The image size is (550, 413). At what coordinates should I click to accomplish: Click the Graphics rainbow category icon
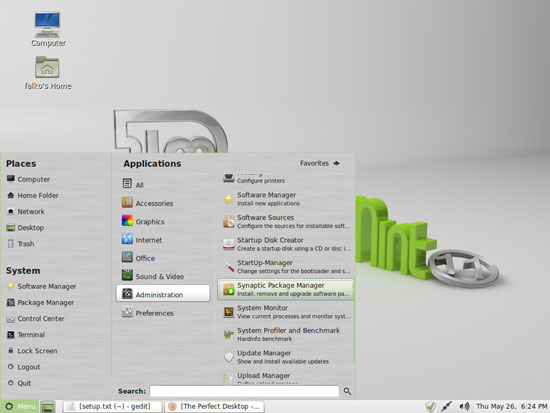pyautogui.click(x=127, y=221)
